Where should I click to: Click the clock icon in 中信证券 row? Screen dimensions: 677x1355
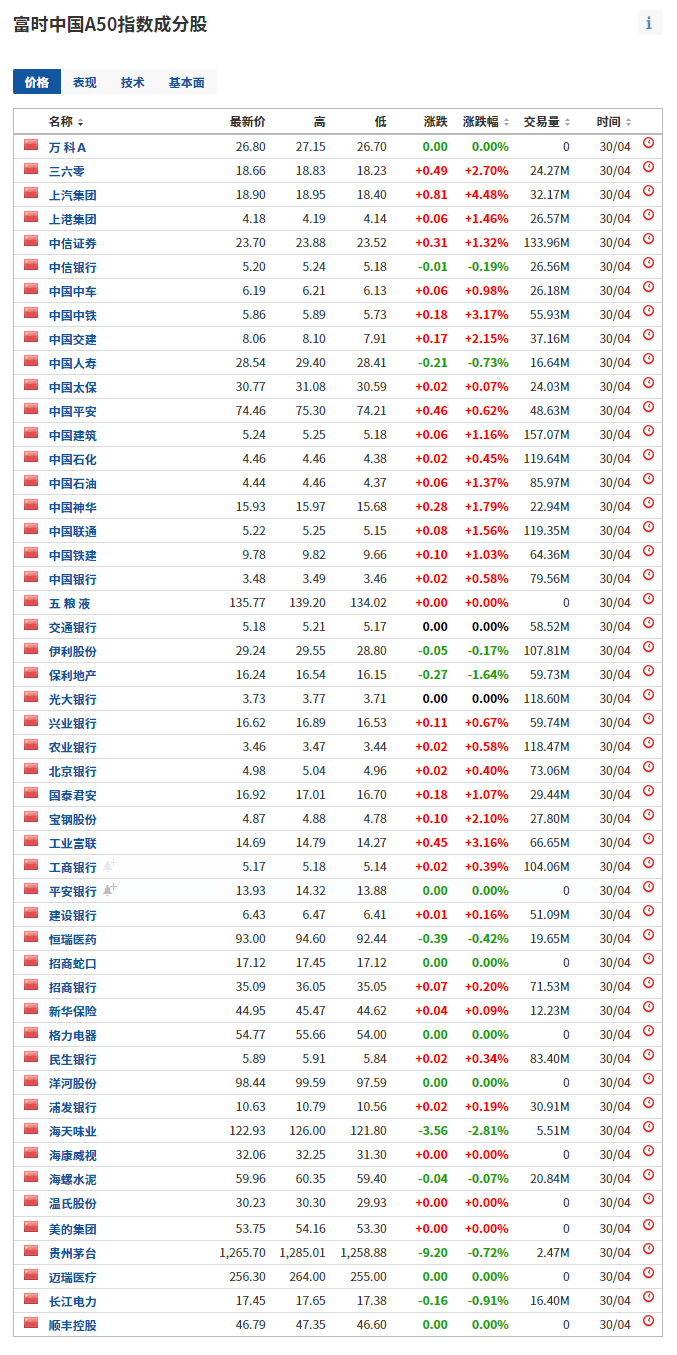tap(648, 239)
